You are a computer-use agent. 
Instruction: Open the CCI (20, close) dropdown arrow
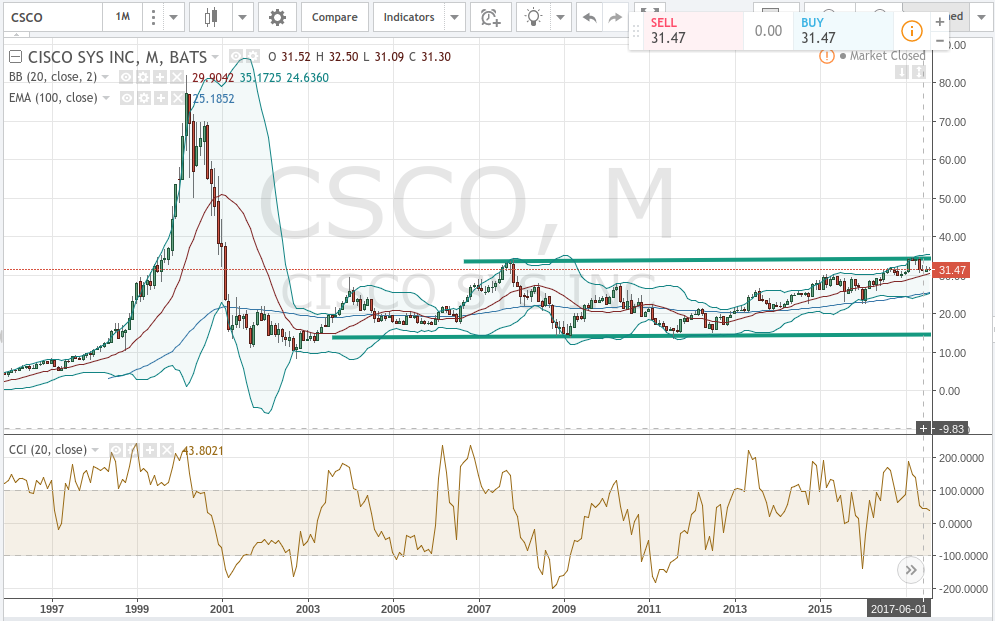pos(95,450)
